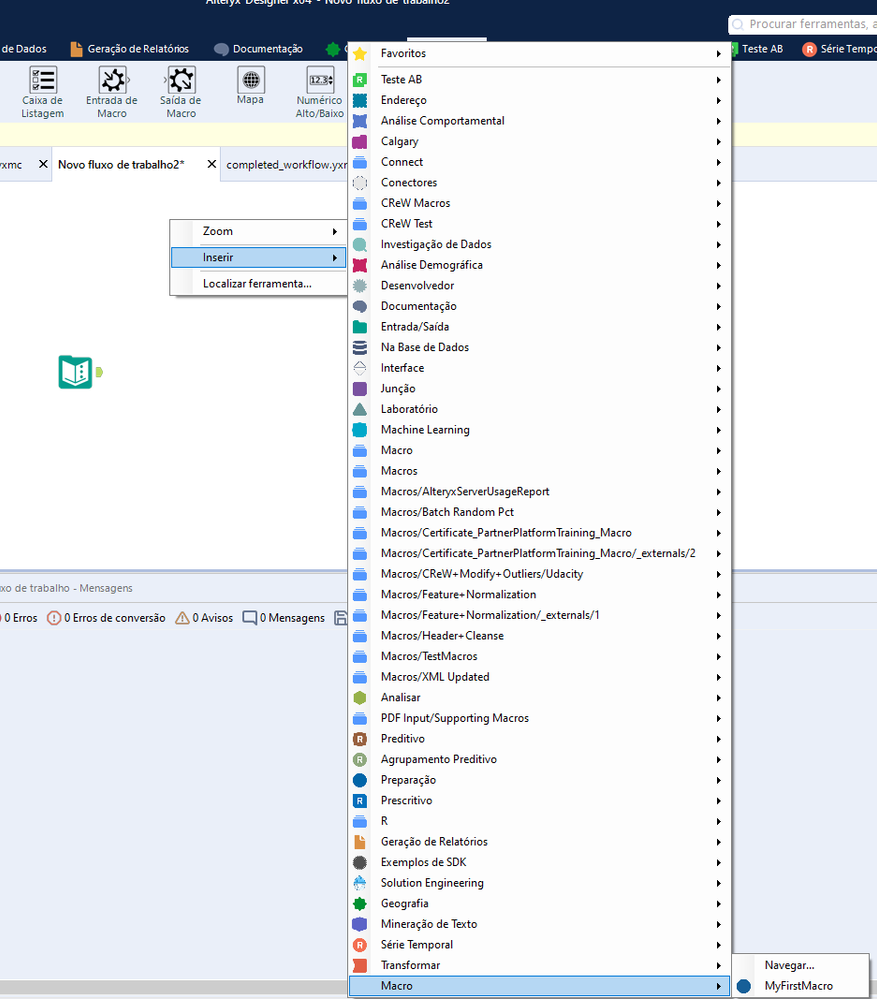Select the Caixa de Listagem tool
This screenshot has height=999, width=877.
(43, 92)
